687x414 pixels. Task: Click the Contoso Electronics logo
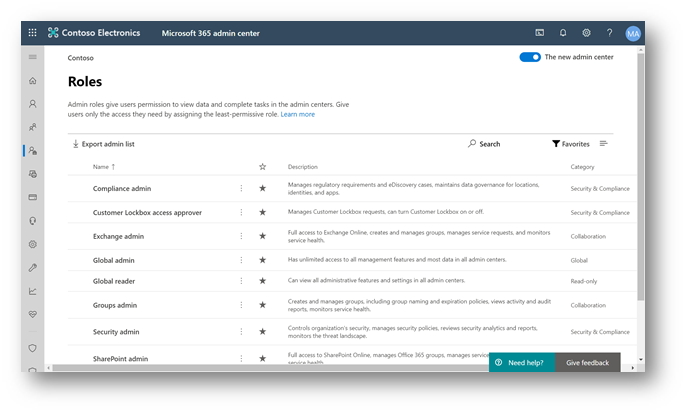point(94,32)
